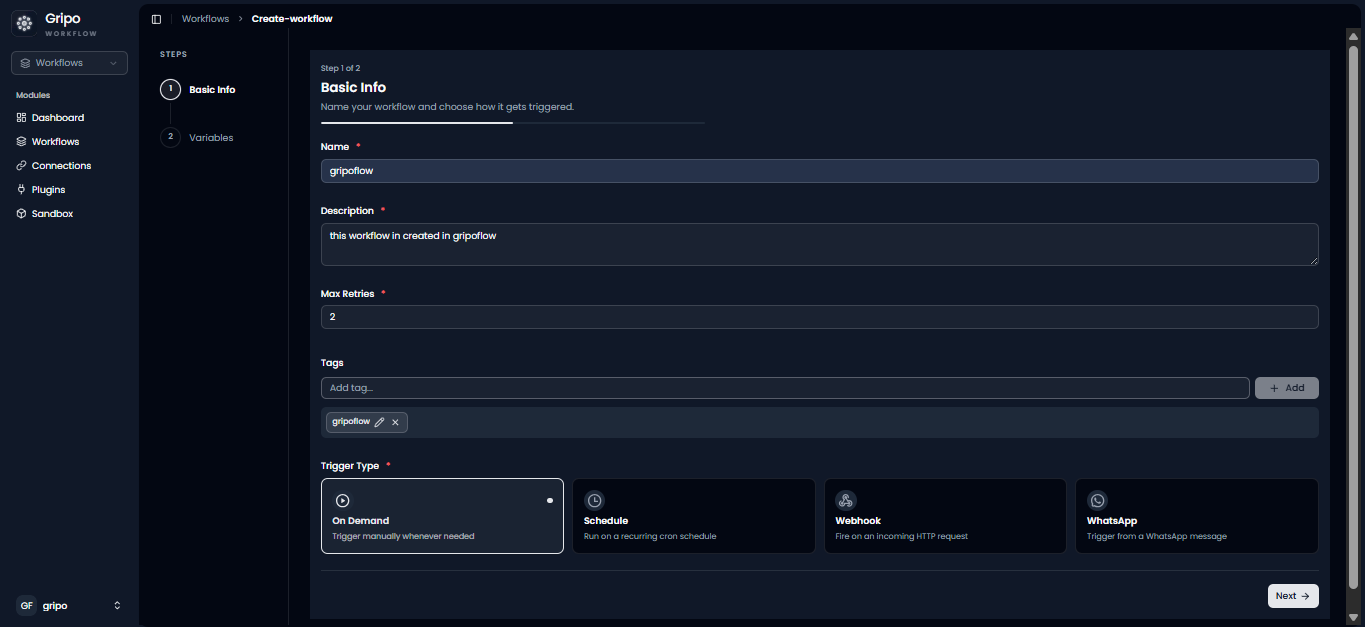The image size is (1365, 627).
Task: Click the Add tag input field
Action: (785, 388)
